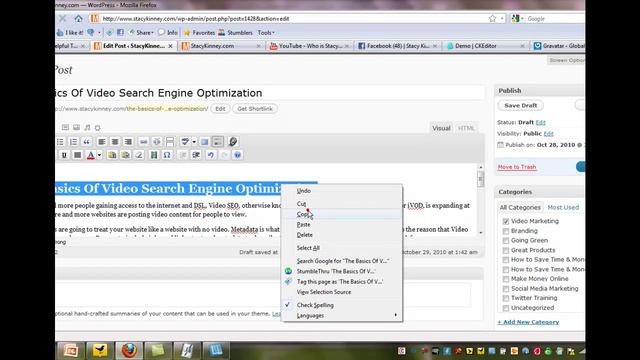640x360 pixels.
Task: Click the Get Shortlink button
Action: (x=255, y=109)
